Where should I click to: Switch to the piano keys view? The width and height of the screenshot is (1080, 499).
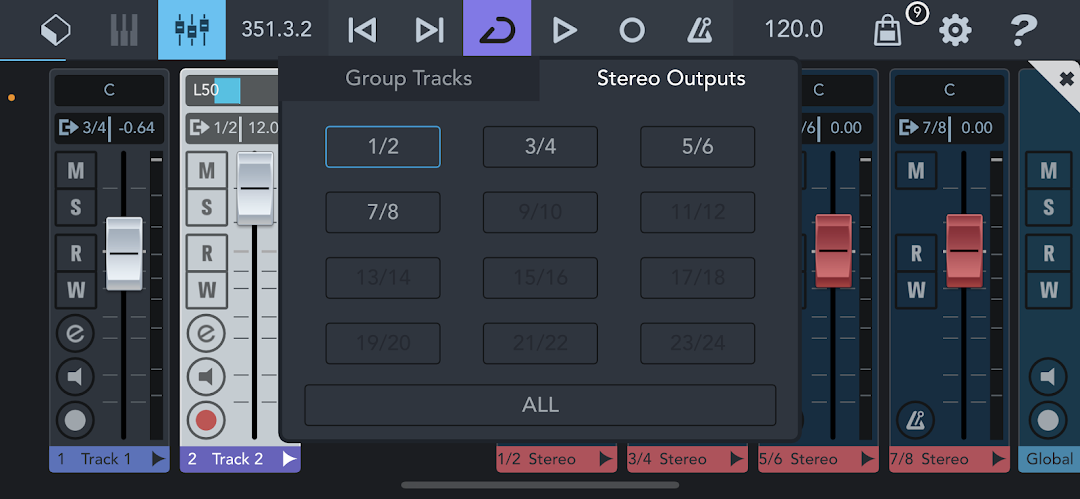pyautogui.click(x=124, y=30)
